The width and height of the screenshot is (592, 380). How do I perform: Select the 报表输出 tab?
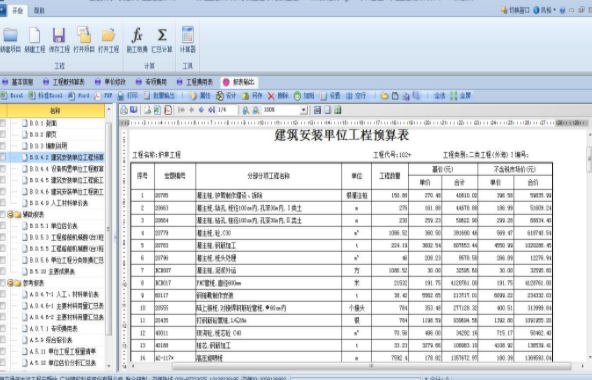tap(239, 82)
